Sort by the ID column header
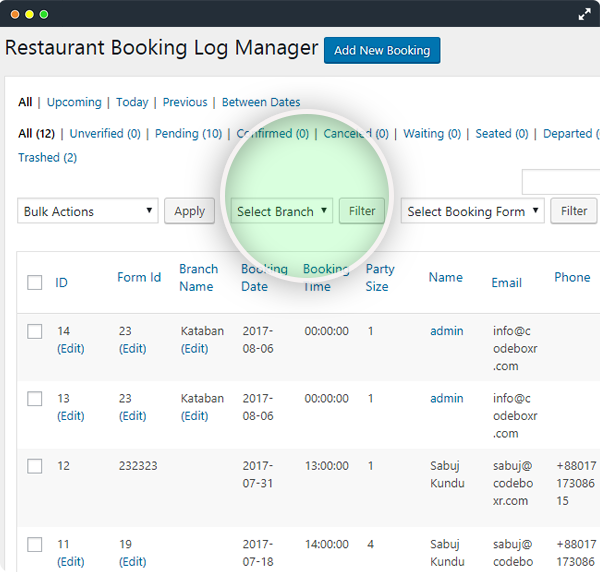Screen dimensions: 600x572 [61, 282]
